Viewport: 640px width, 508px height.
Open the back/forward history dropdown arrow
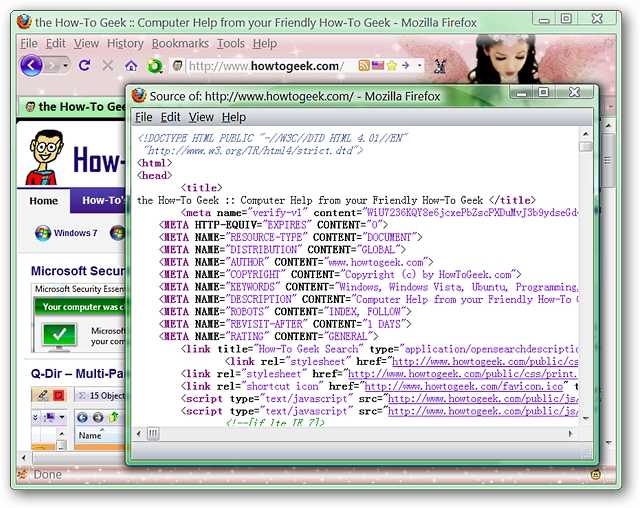(x=65, y=66)
